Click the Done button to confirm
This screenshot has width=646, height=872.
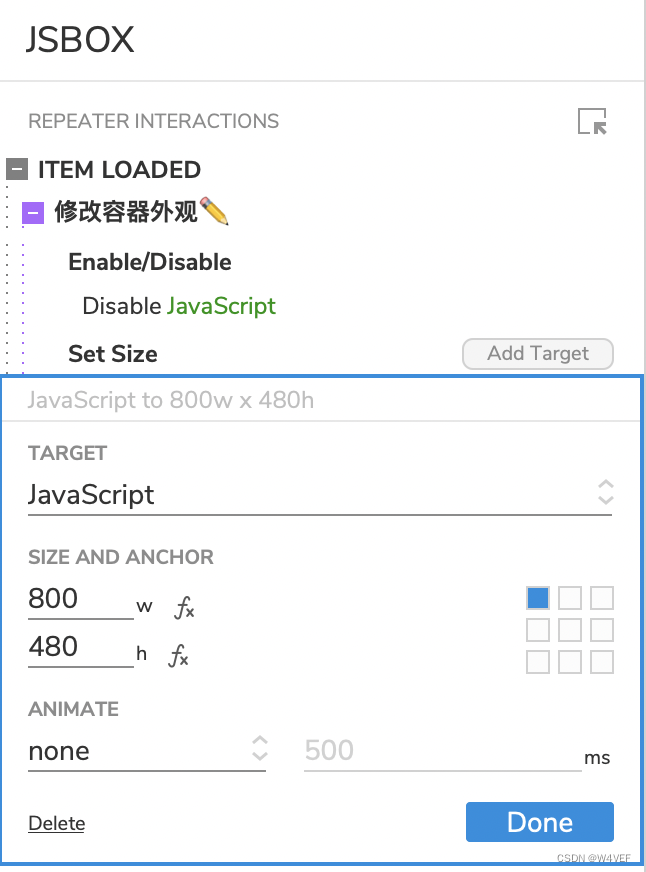tap(539, 822)
